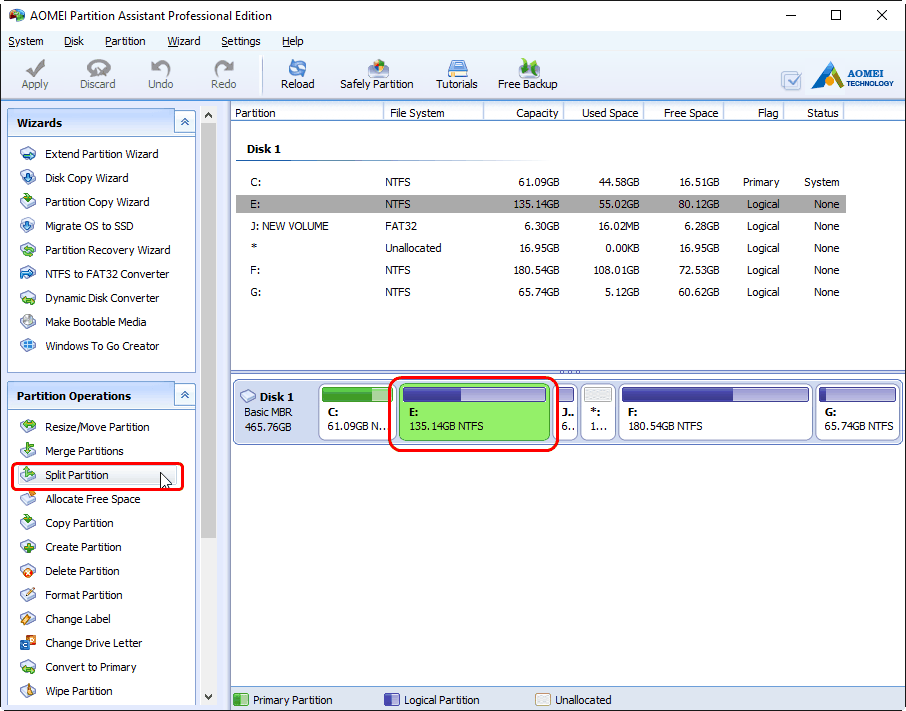
Task: Click the Partition column header
Action: pyautogui.click(x=308, y=113)
